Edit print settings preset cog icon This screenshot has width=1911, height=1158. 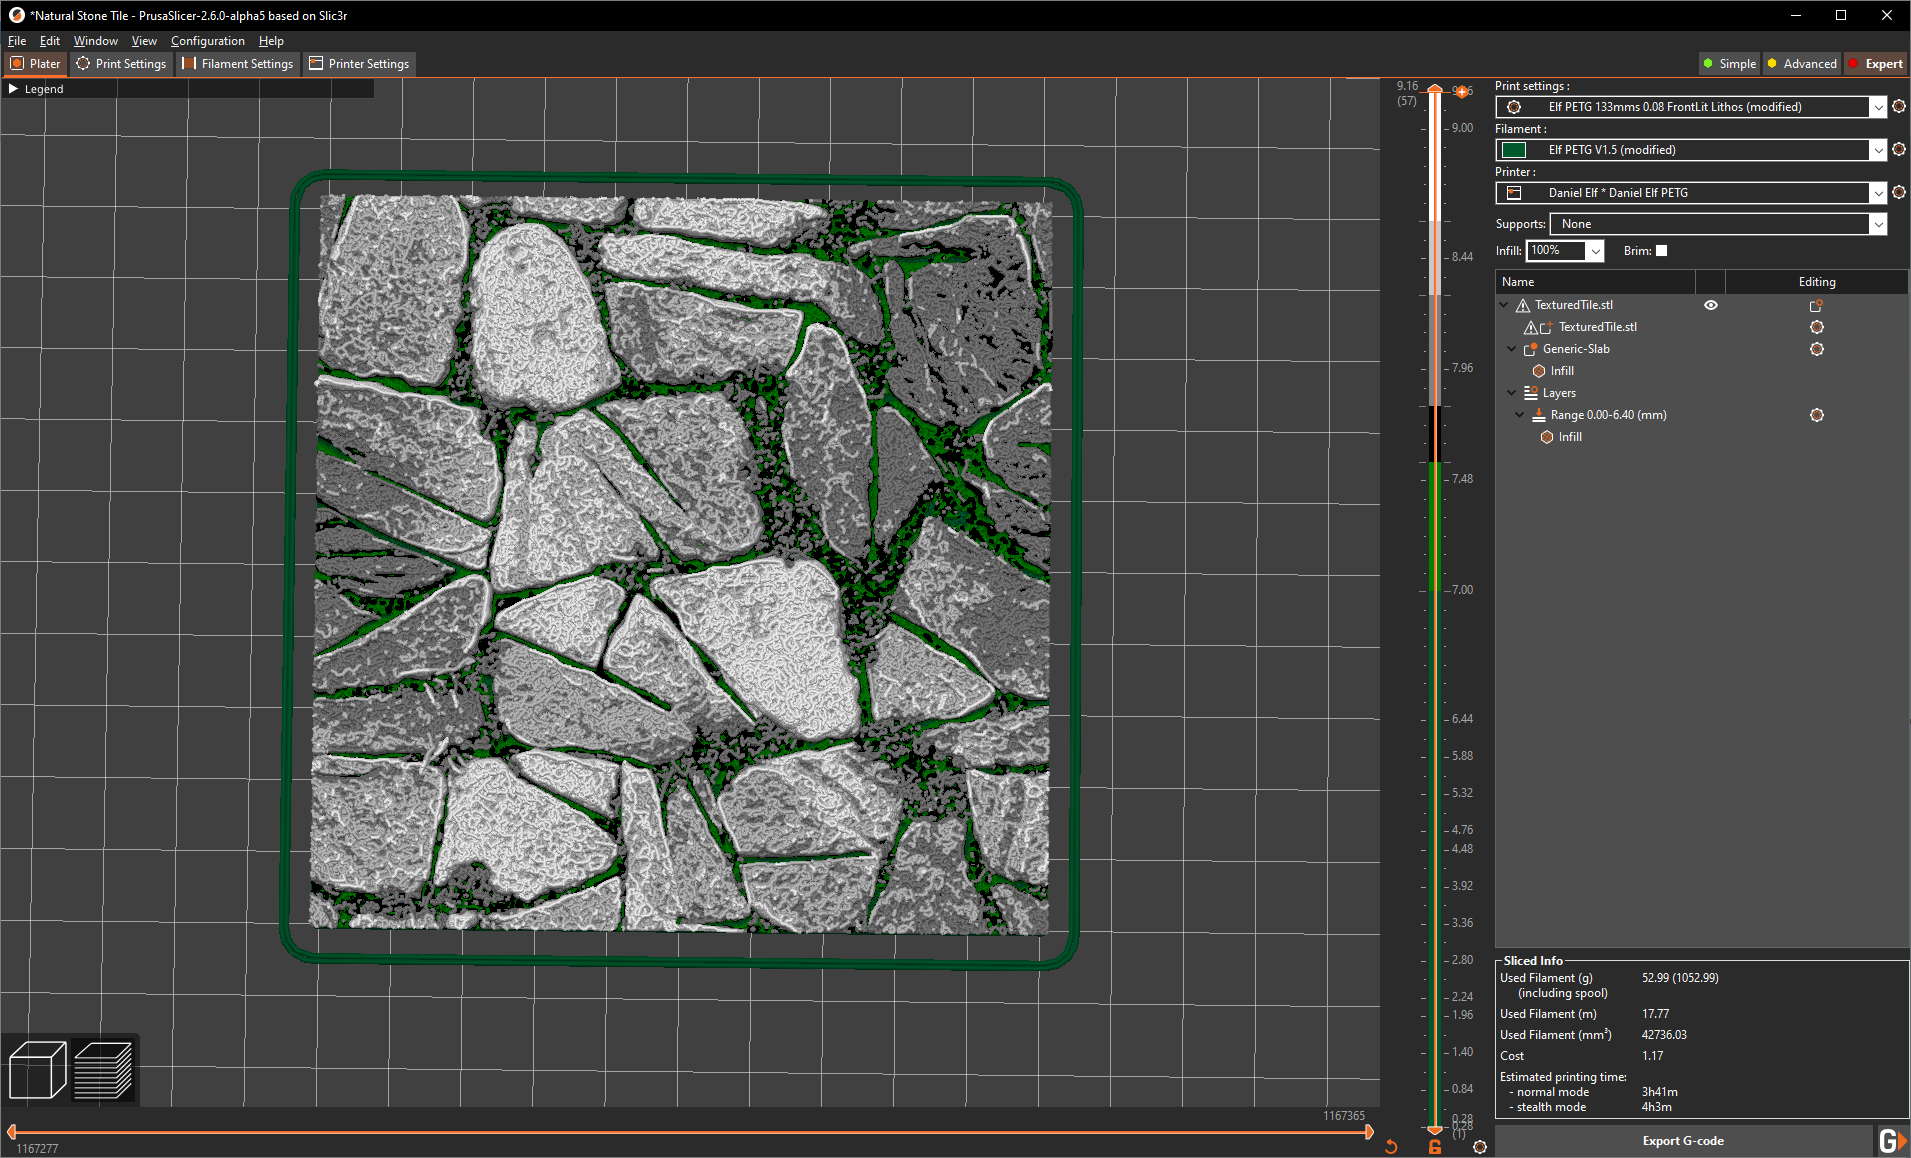(1899, 106)
